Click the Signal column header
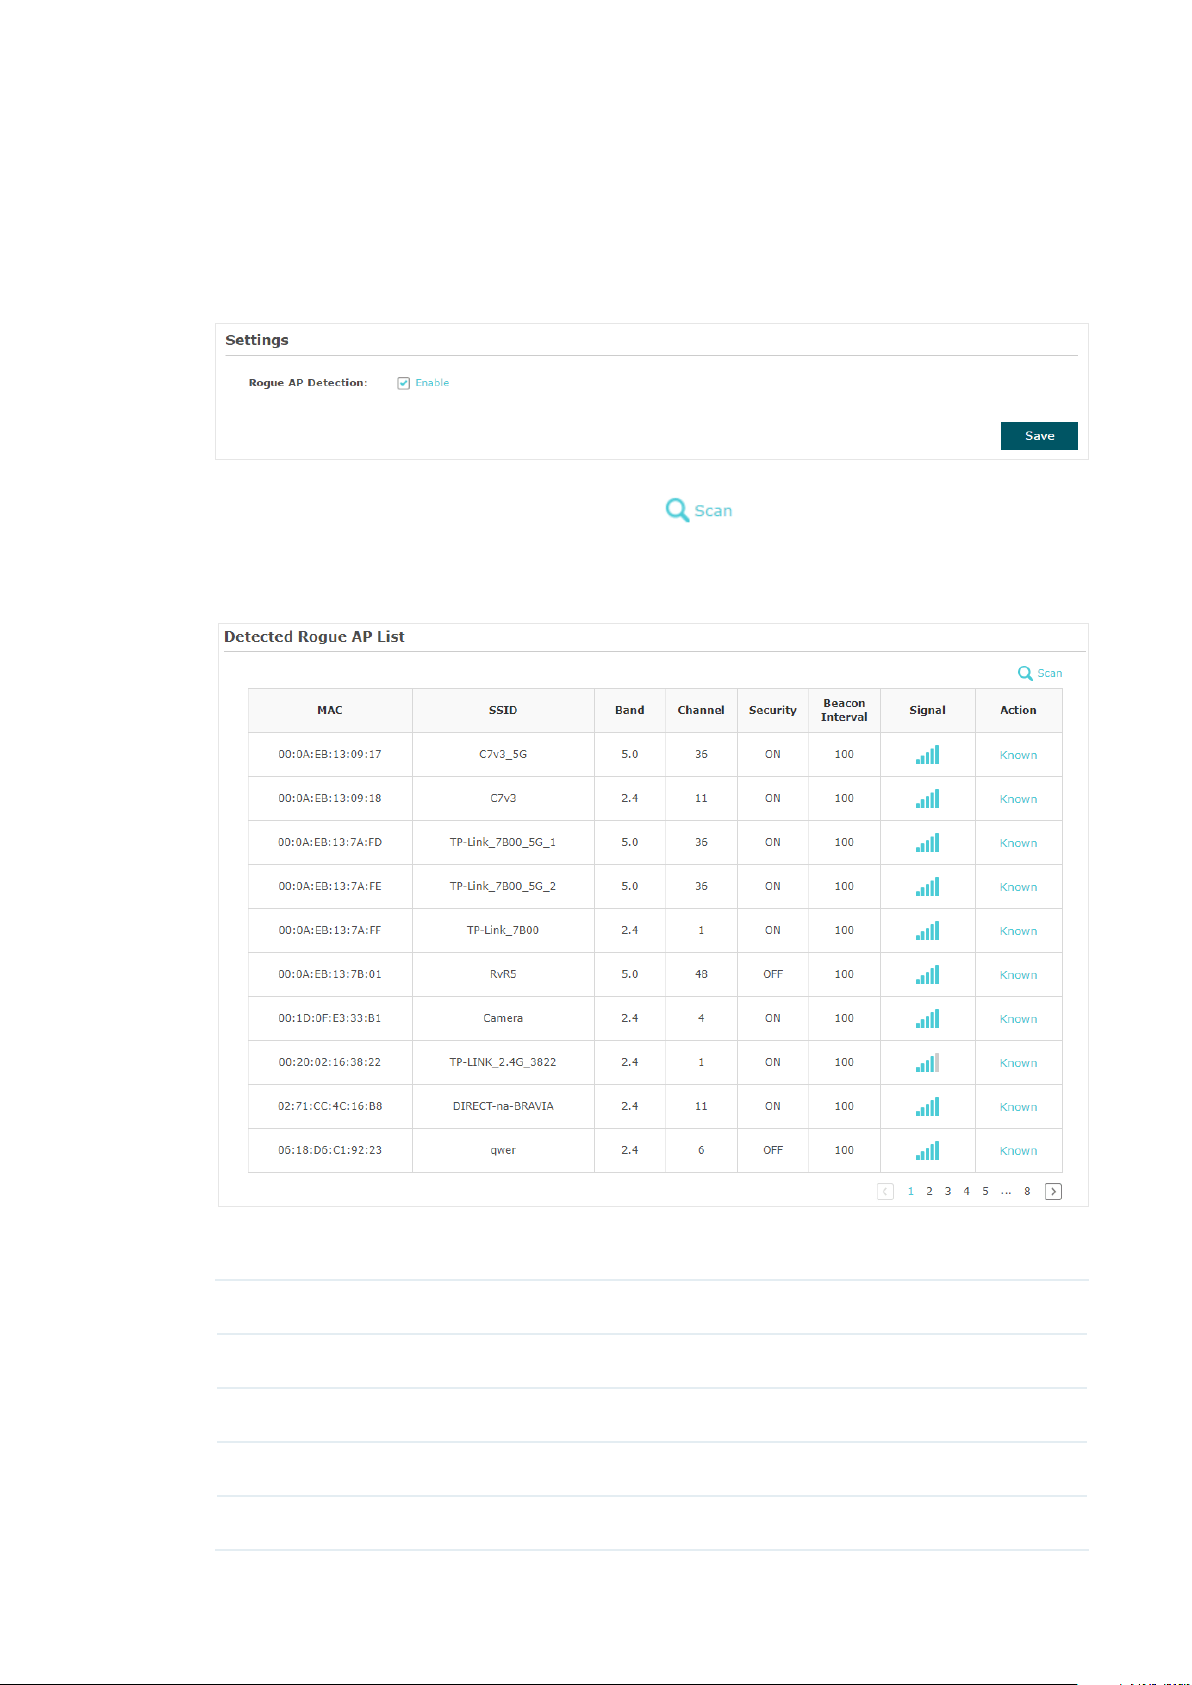 point(927,710)
